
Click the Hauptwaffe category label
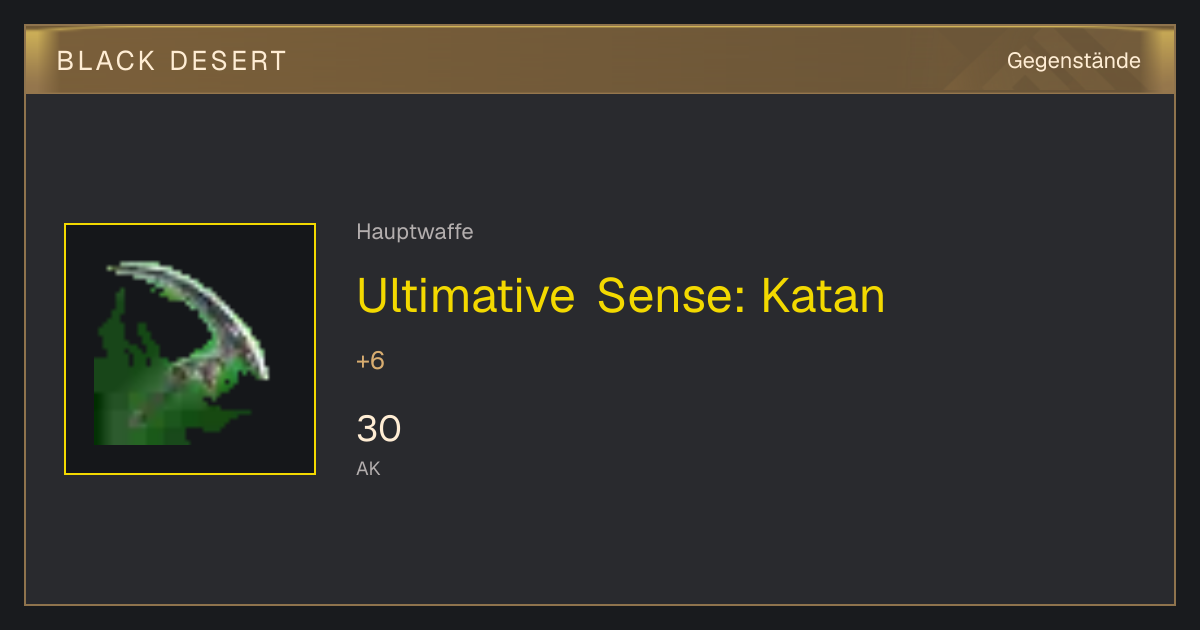[x=415, y=232]
